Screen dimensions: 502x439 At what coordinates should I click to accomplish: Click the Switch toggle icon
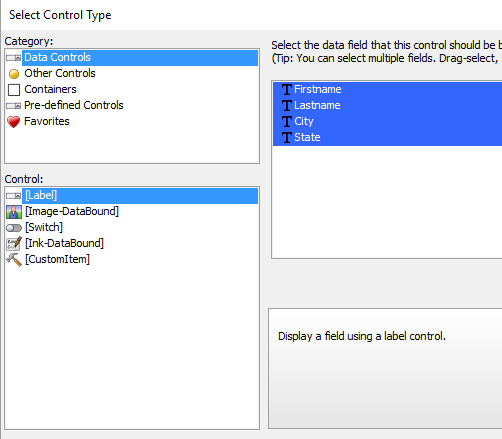[14, 228]
